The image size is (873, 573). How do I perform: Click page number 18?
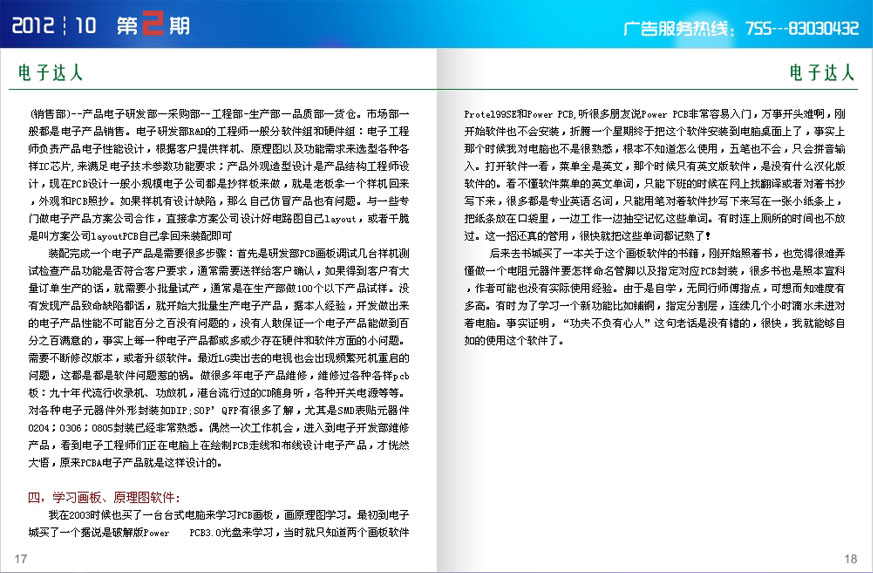851,559
